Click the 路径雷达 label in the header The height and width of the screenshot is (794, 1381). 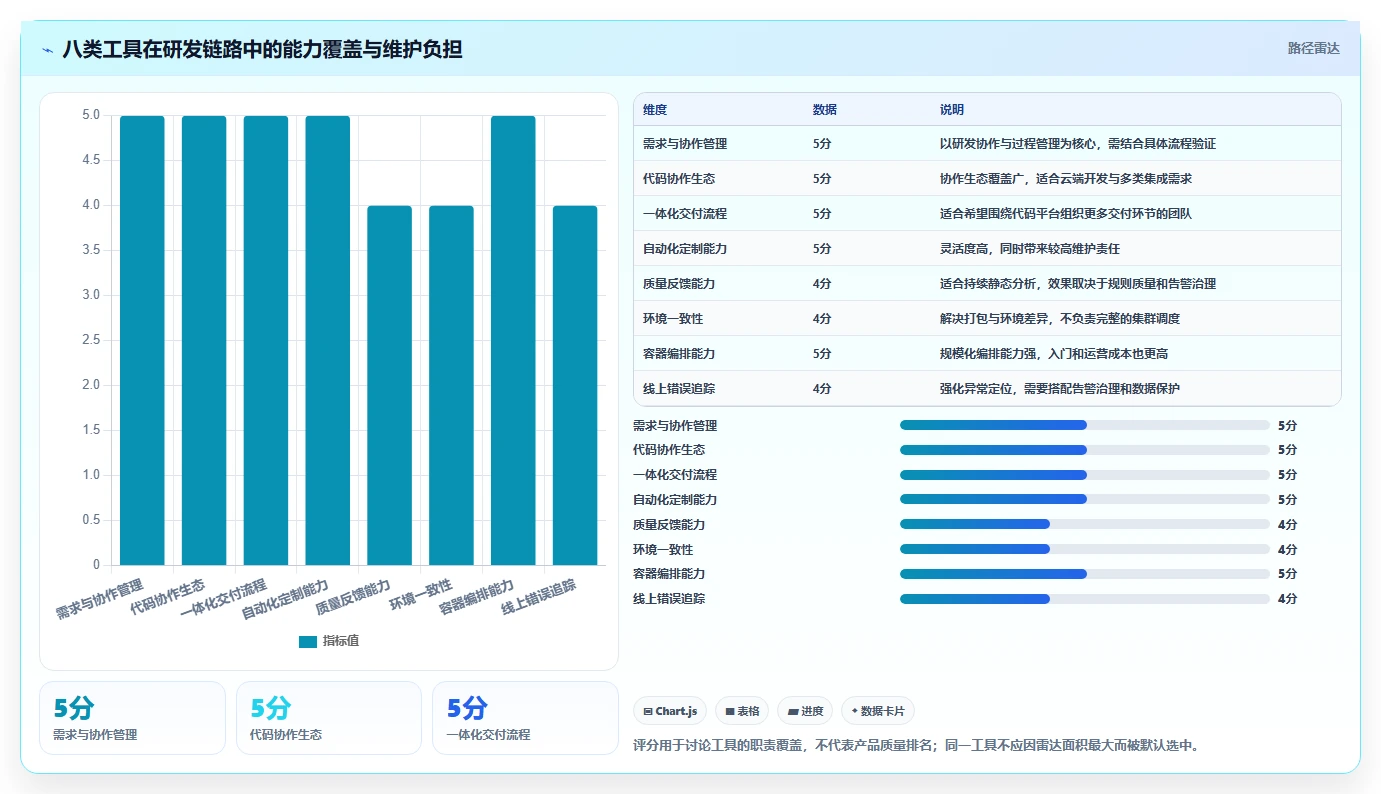coord(1313,48)
